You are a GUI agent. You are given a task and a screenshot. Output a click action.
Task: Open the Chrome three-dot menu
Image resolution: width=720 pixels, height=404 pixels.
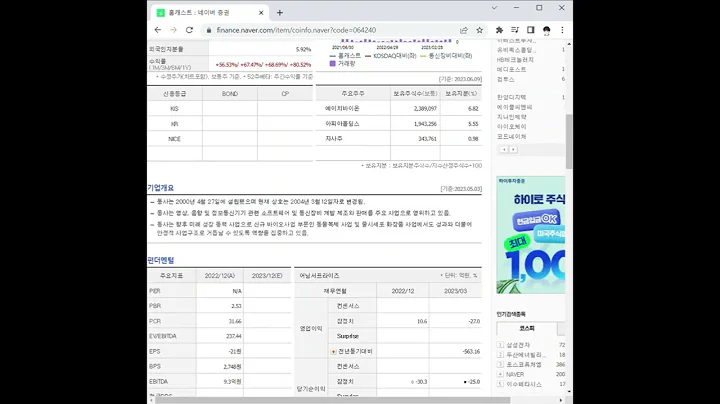(x=562, y=30)
